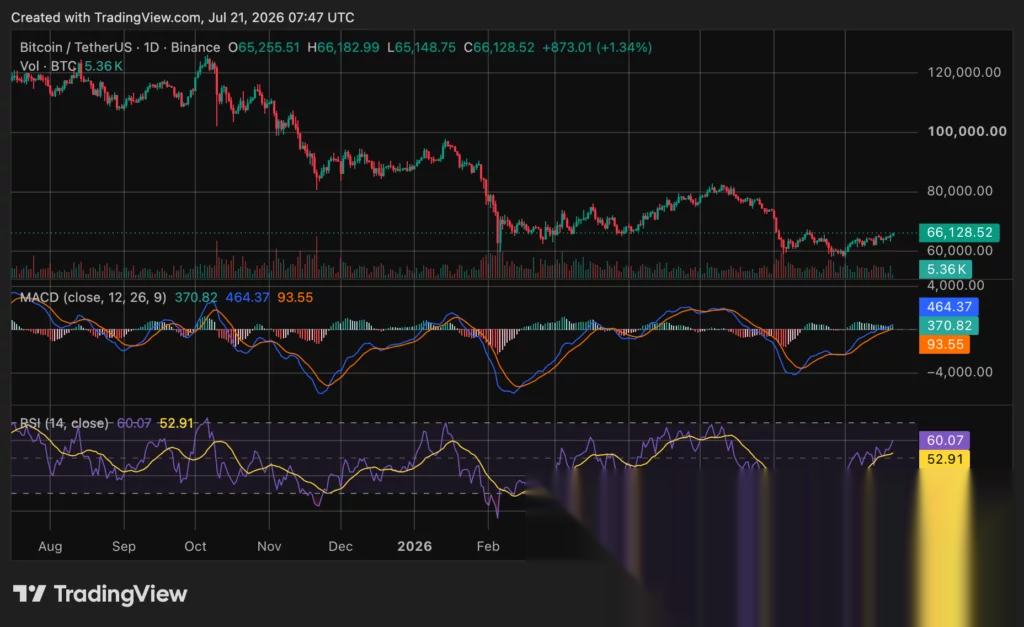Click the 5.36 K volume axis label

coord(946,269)
